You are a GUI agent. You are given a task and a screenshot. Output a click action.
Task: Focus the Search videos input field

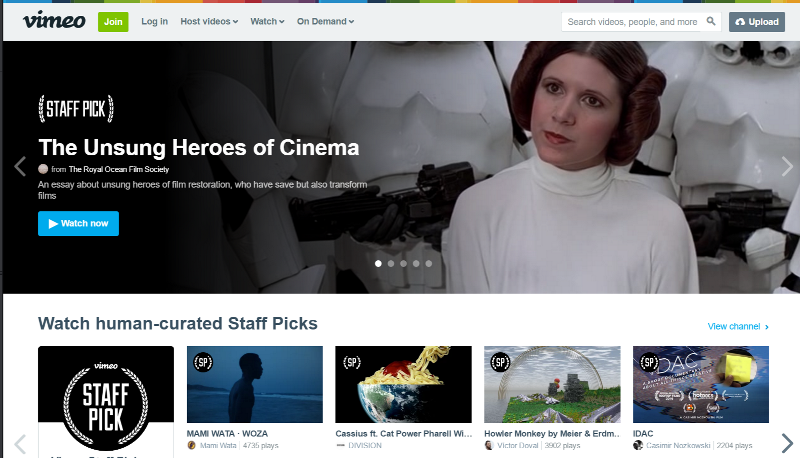(633, 22)
